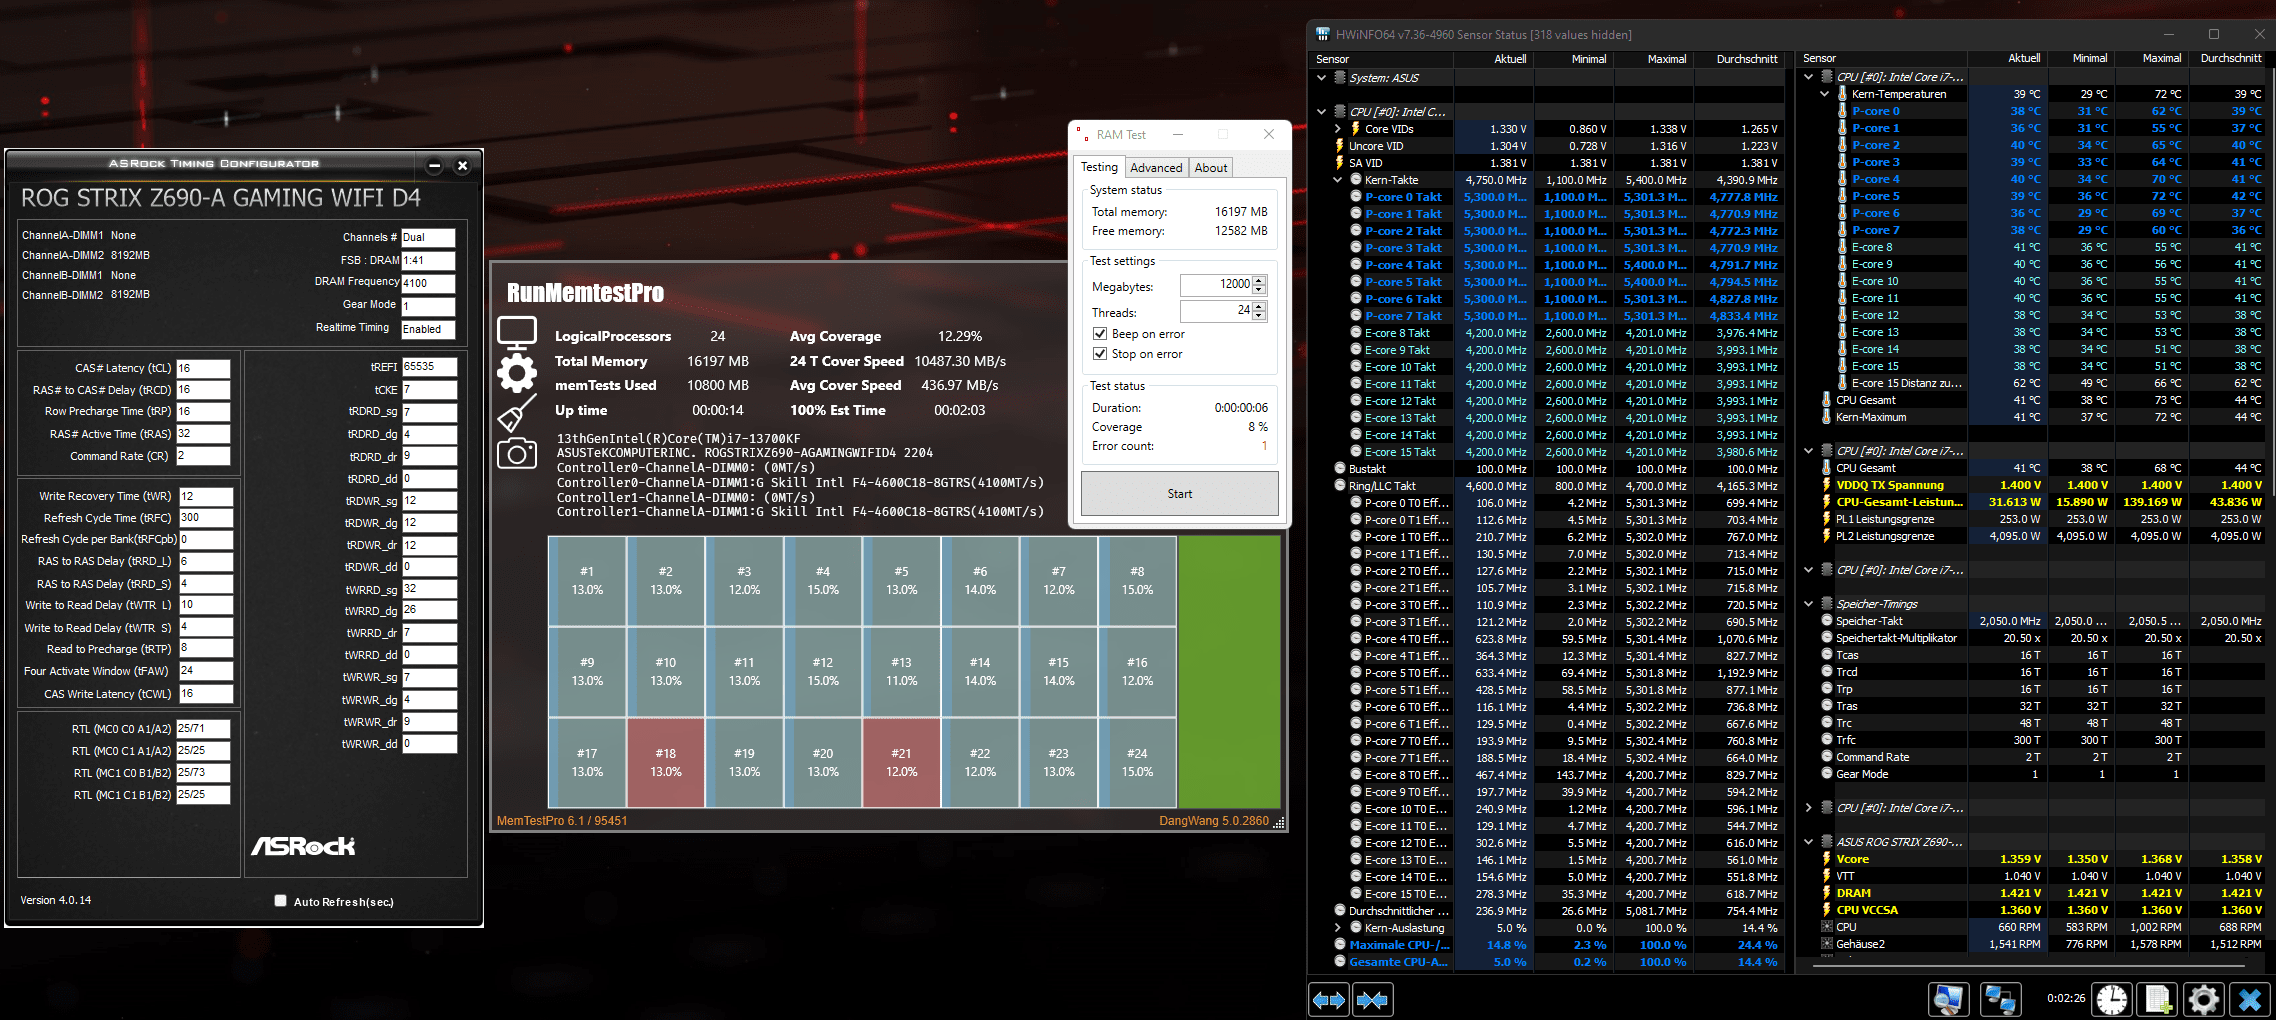Collapse the System: ASUS sensor group
Image resolution: width=2276 pixels, height=1020 pixels.
(1321, 77)
